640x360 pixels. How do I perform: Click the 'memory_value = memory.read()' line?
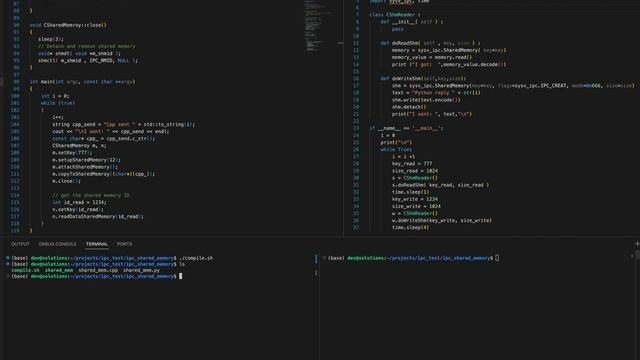[x=432, y=57]
